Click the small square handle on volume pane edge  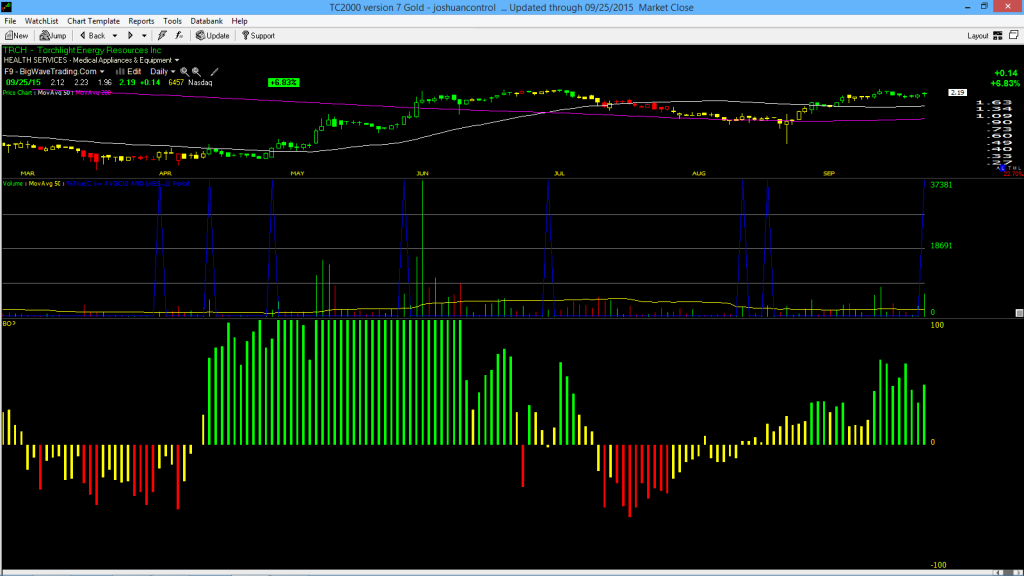(x=1019, y=313)
